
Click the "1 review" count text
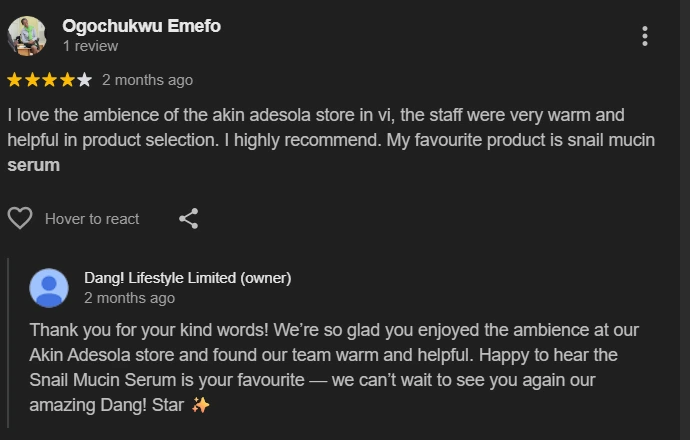click(90, 46)
